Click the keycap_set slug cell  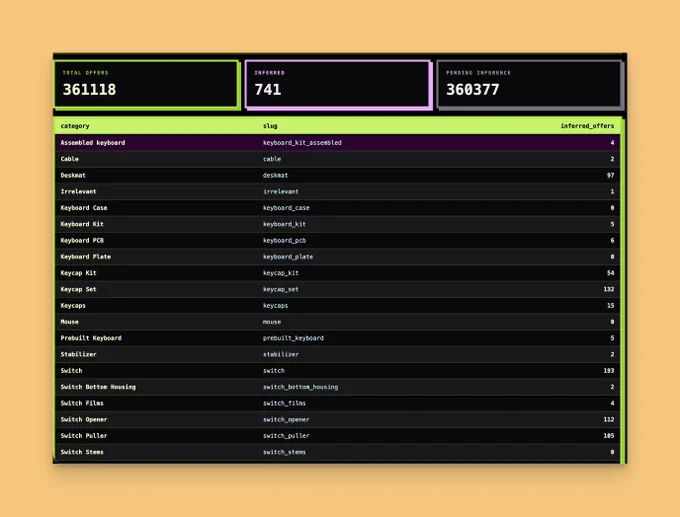coord(281,289)
